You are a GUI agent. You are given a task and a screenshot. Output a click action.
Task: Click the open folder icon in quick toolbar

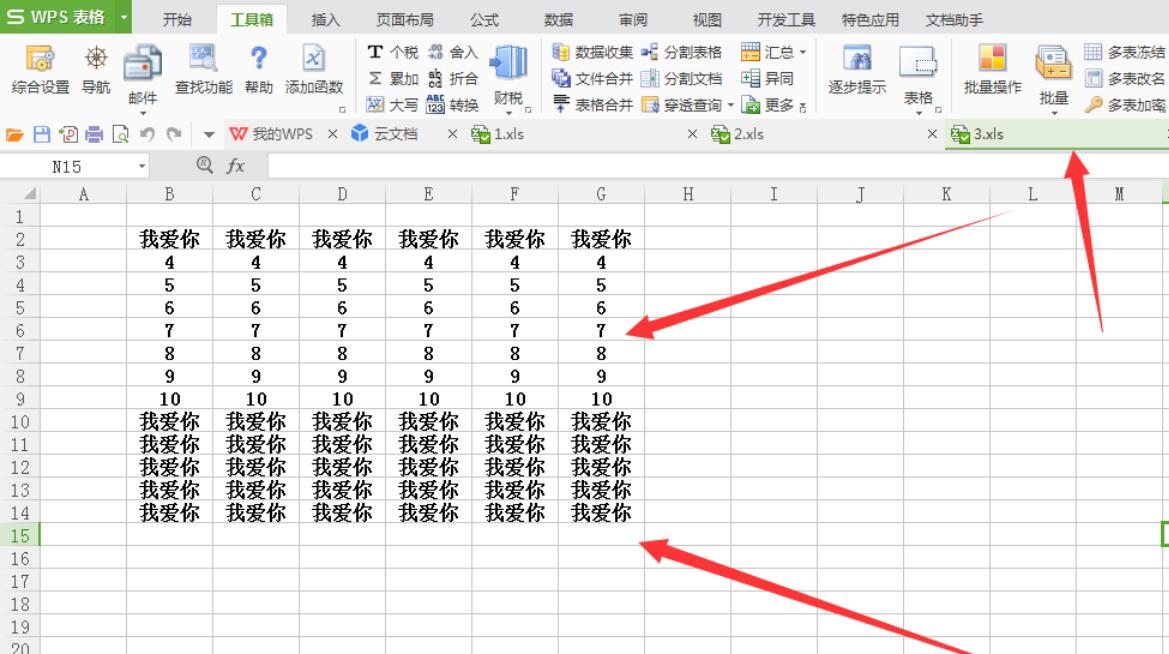coord(14,135)
